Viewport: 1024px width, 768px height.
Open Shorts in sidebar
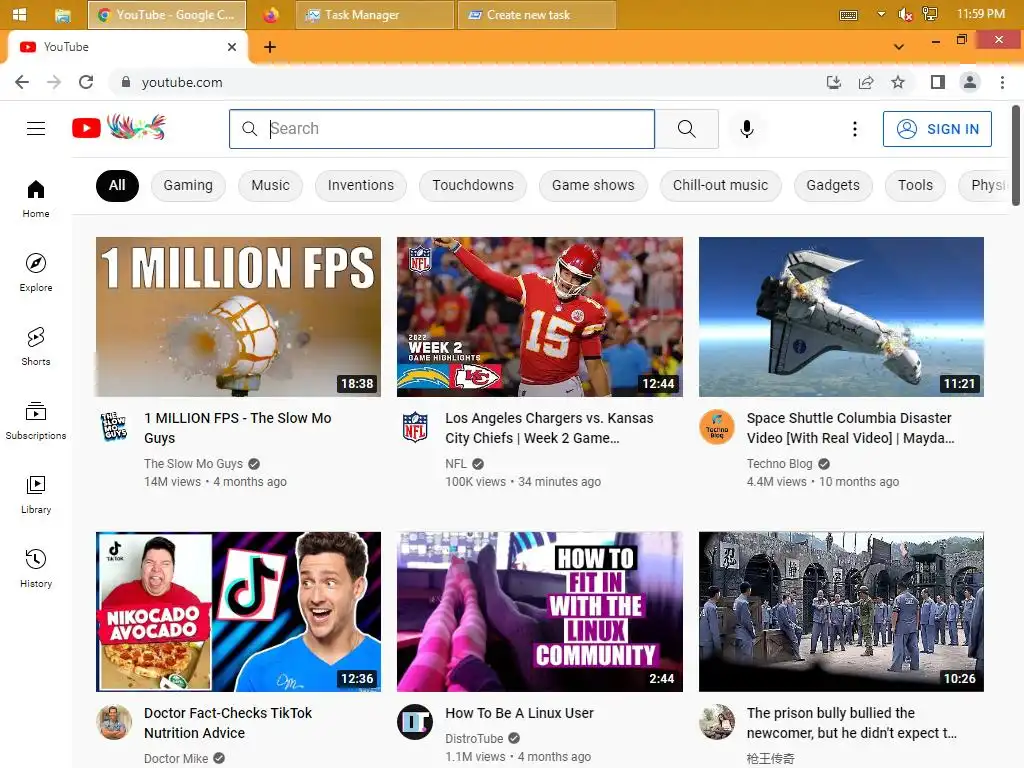36,346
